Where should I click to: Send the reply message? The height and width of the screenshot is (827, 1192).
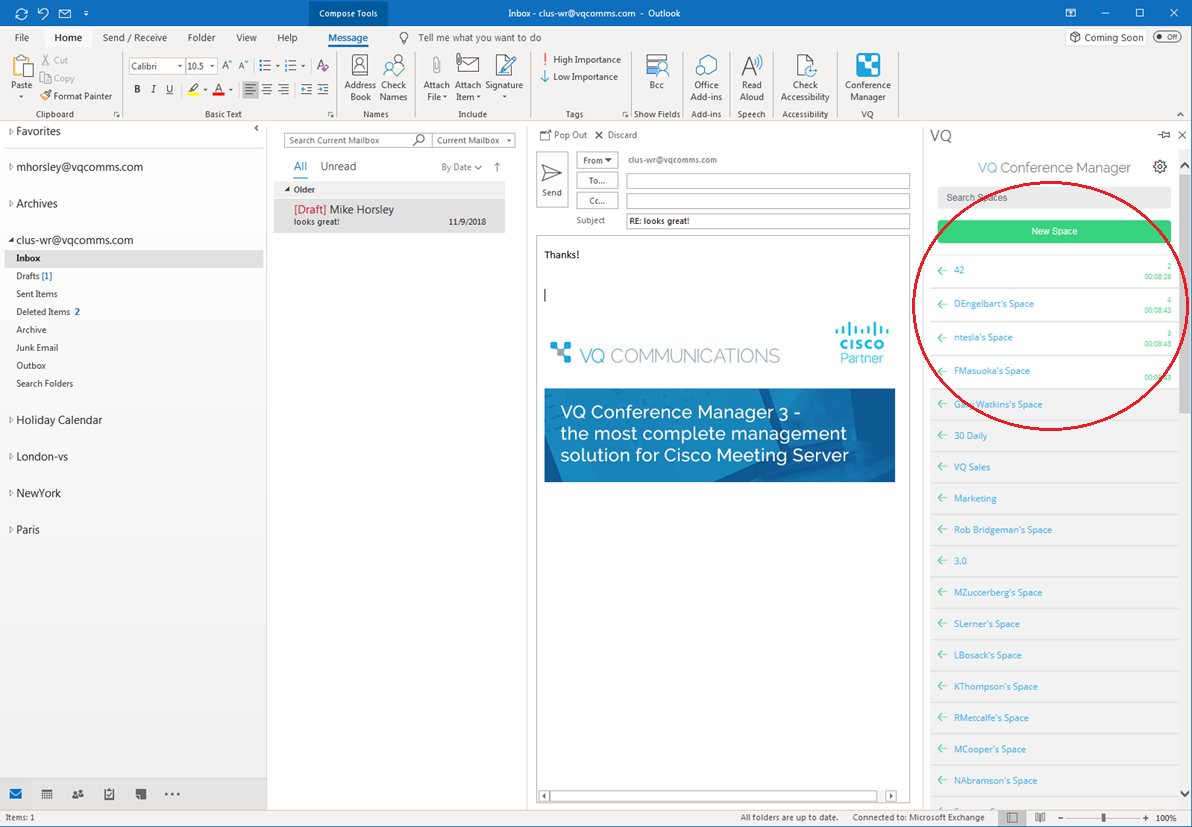point(552,179)
